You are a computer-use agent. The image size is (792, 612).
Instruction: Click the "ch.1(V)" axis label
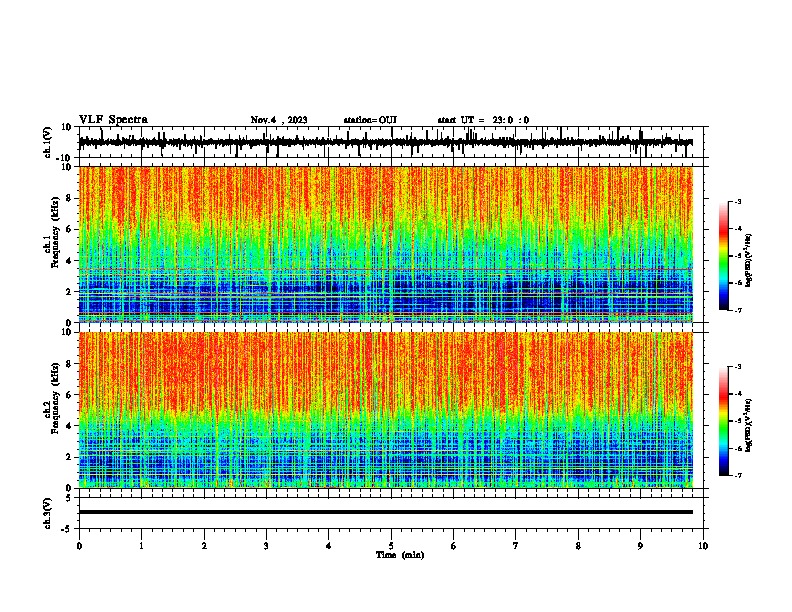tap(48, 142)
